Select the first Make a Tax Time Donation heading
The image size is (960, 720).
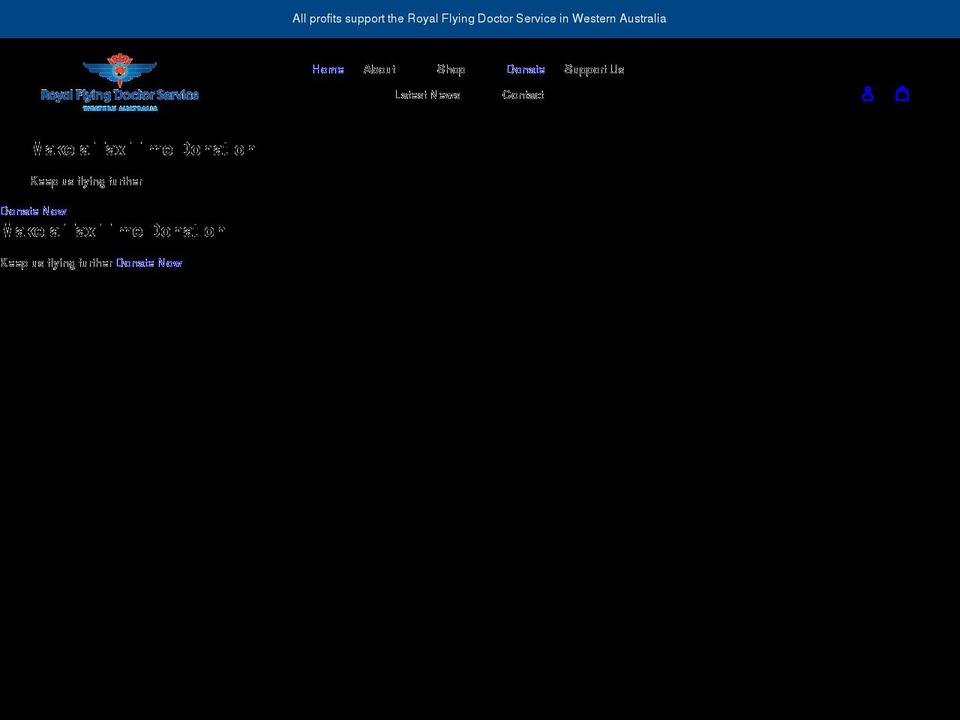[144, 149]
